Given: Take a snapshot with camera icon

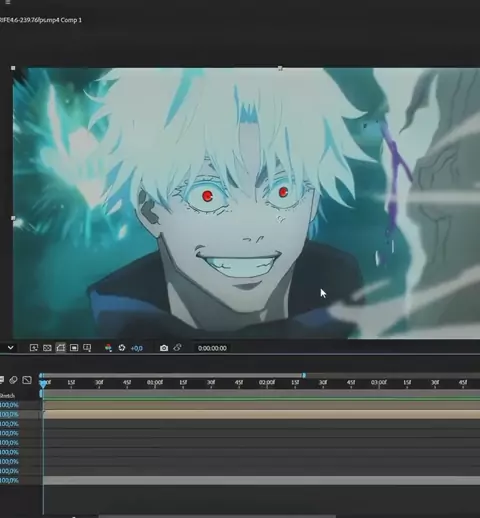Looking at the screenshot, I should 164,348.
